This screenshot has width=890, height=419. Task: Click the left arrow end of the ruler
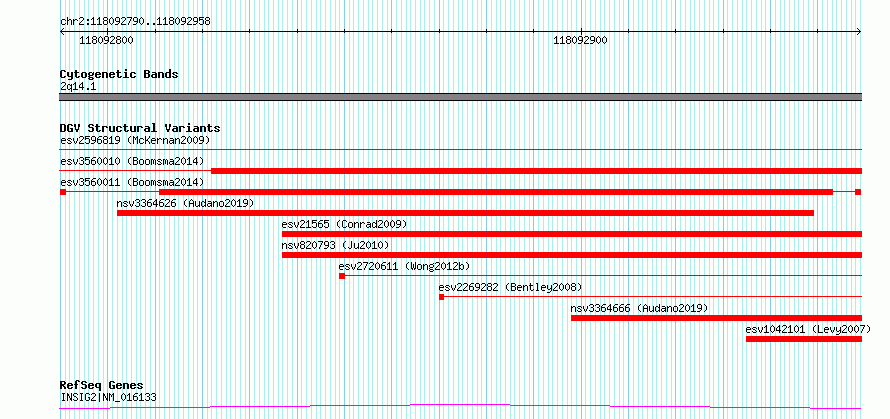[62, 31]
